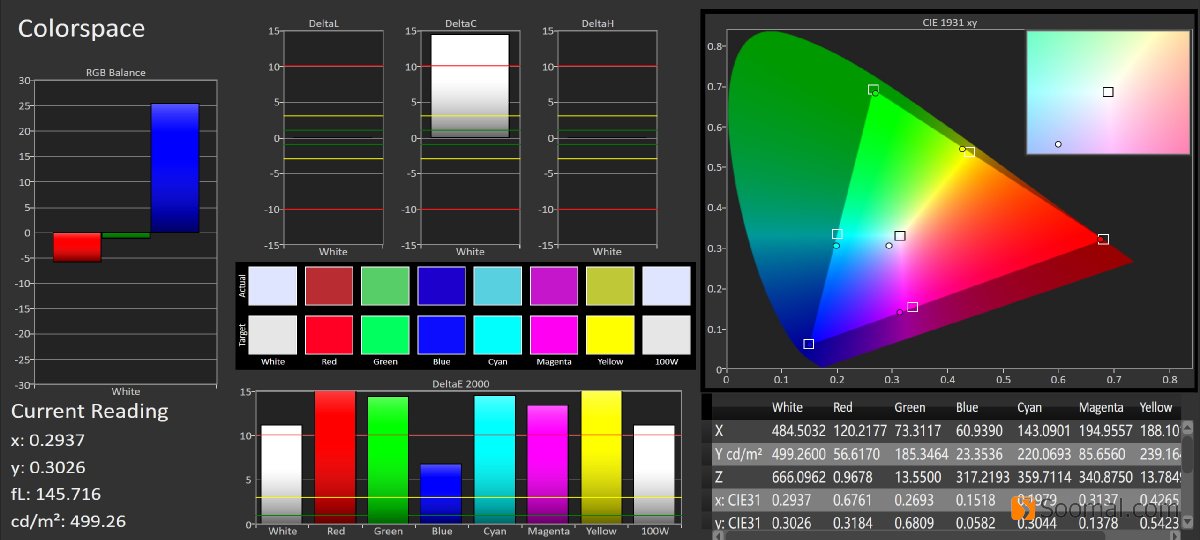Select the green primary target square on CIE chart
This screenshot has height=540, width=1200.
coord(873,90)
